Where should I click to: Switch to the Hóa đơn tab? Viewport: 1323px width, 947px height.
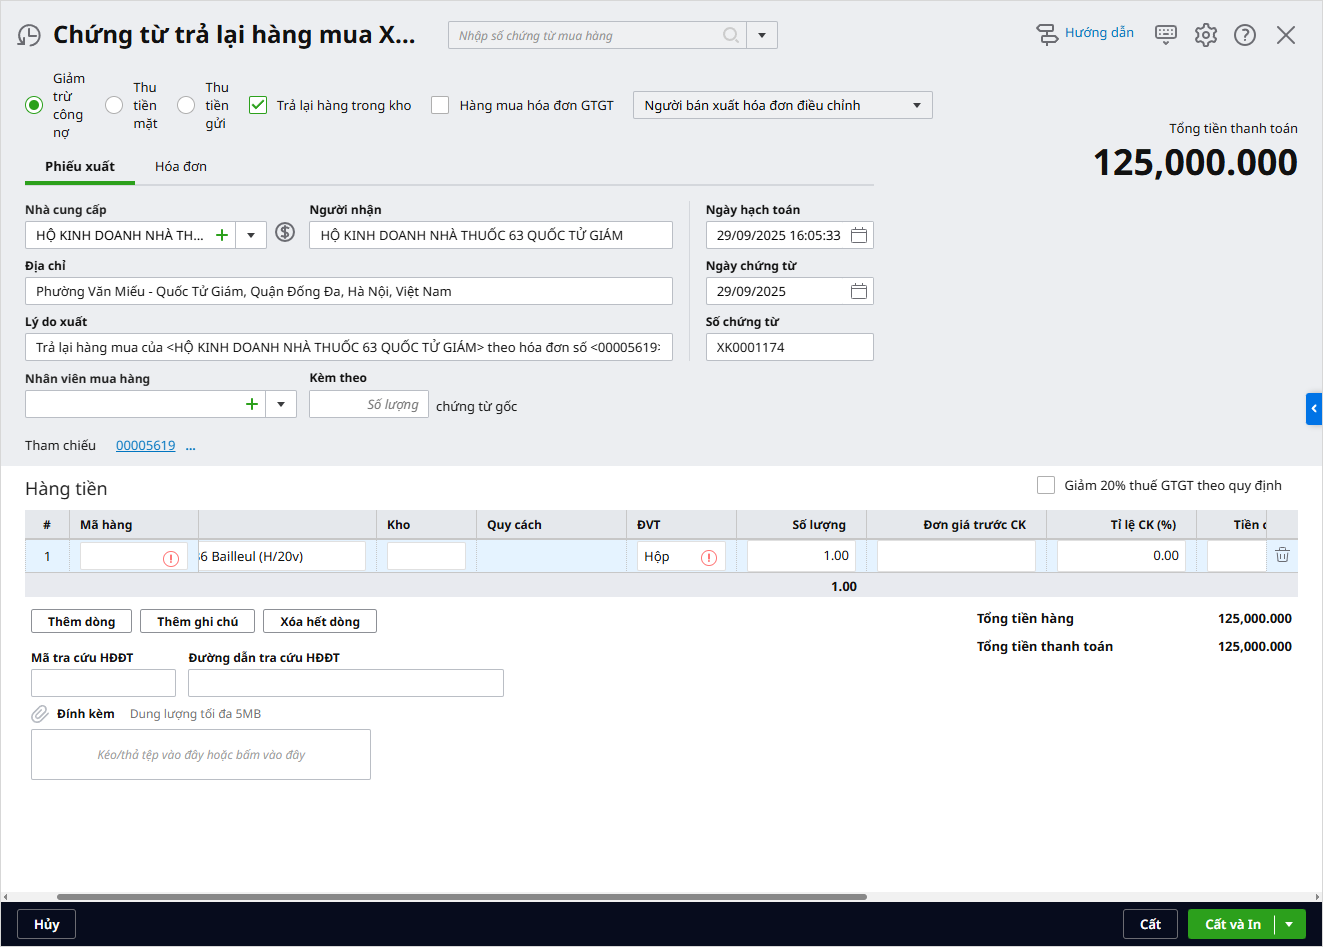click(x=181, y=166)
